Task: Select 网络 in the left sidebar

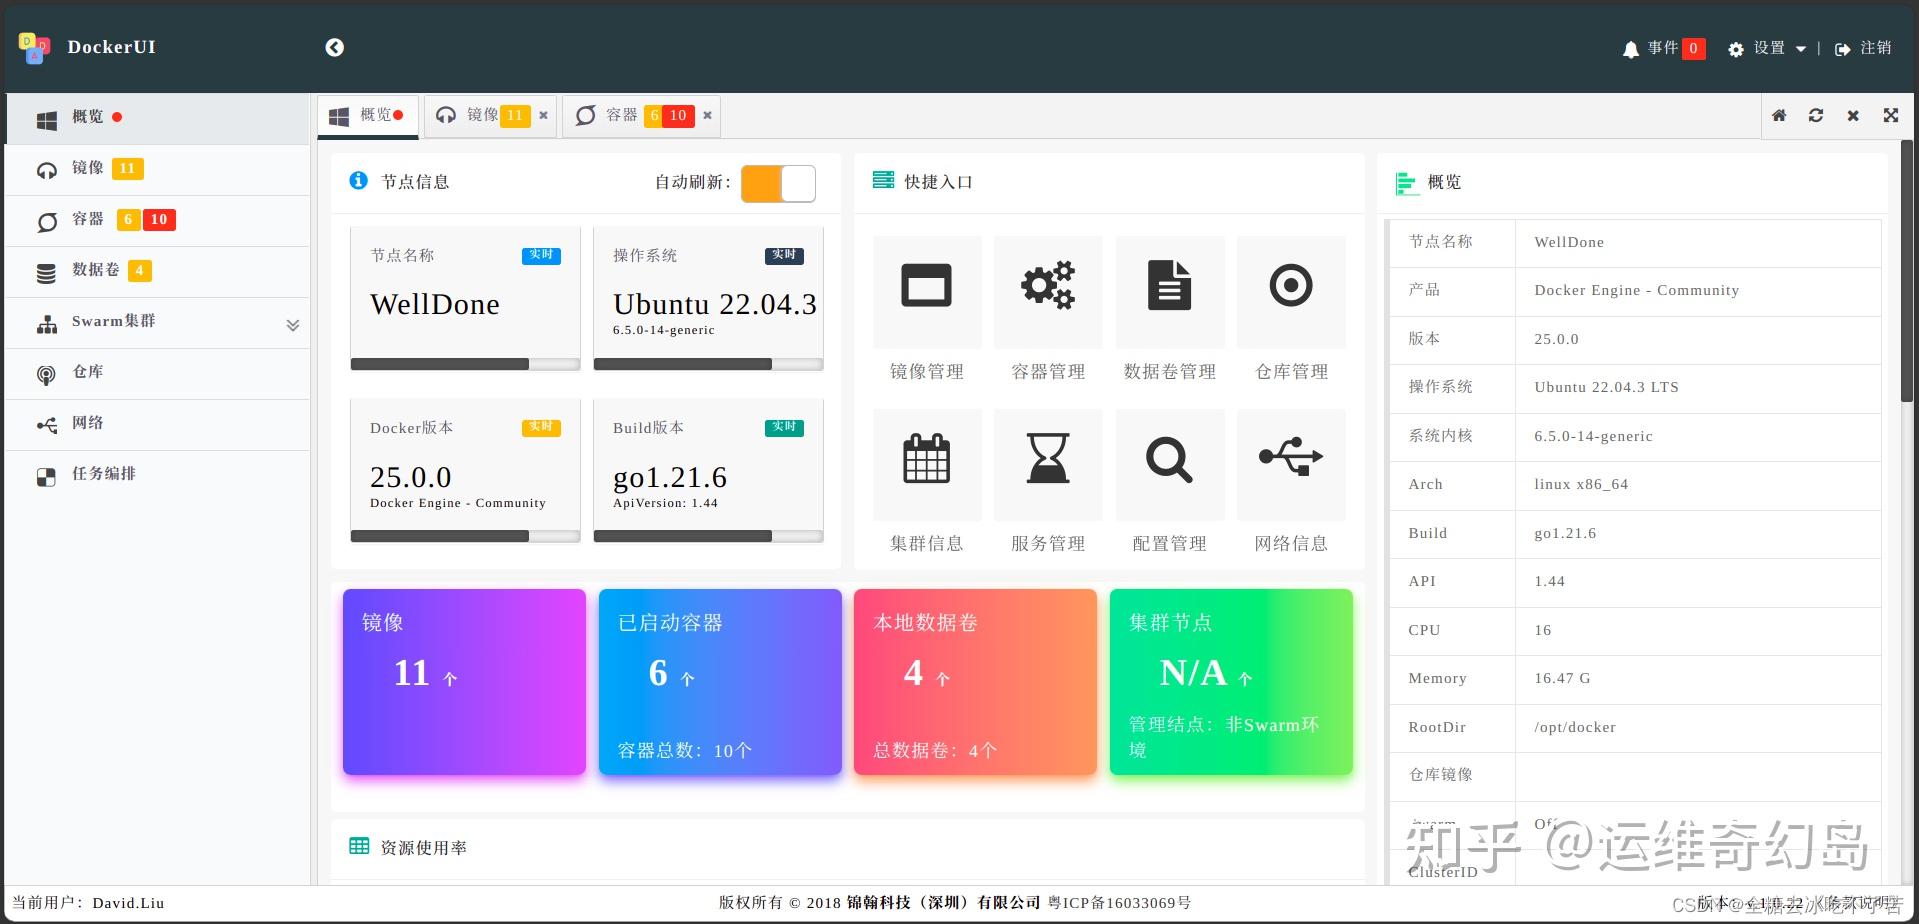Action: [88, 423]
